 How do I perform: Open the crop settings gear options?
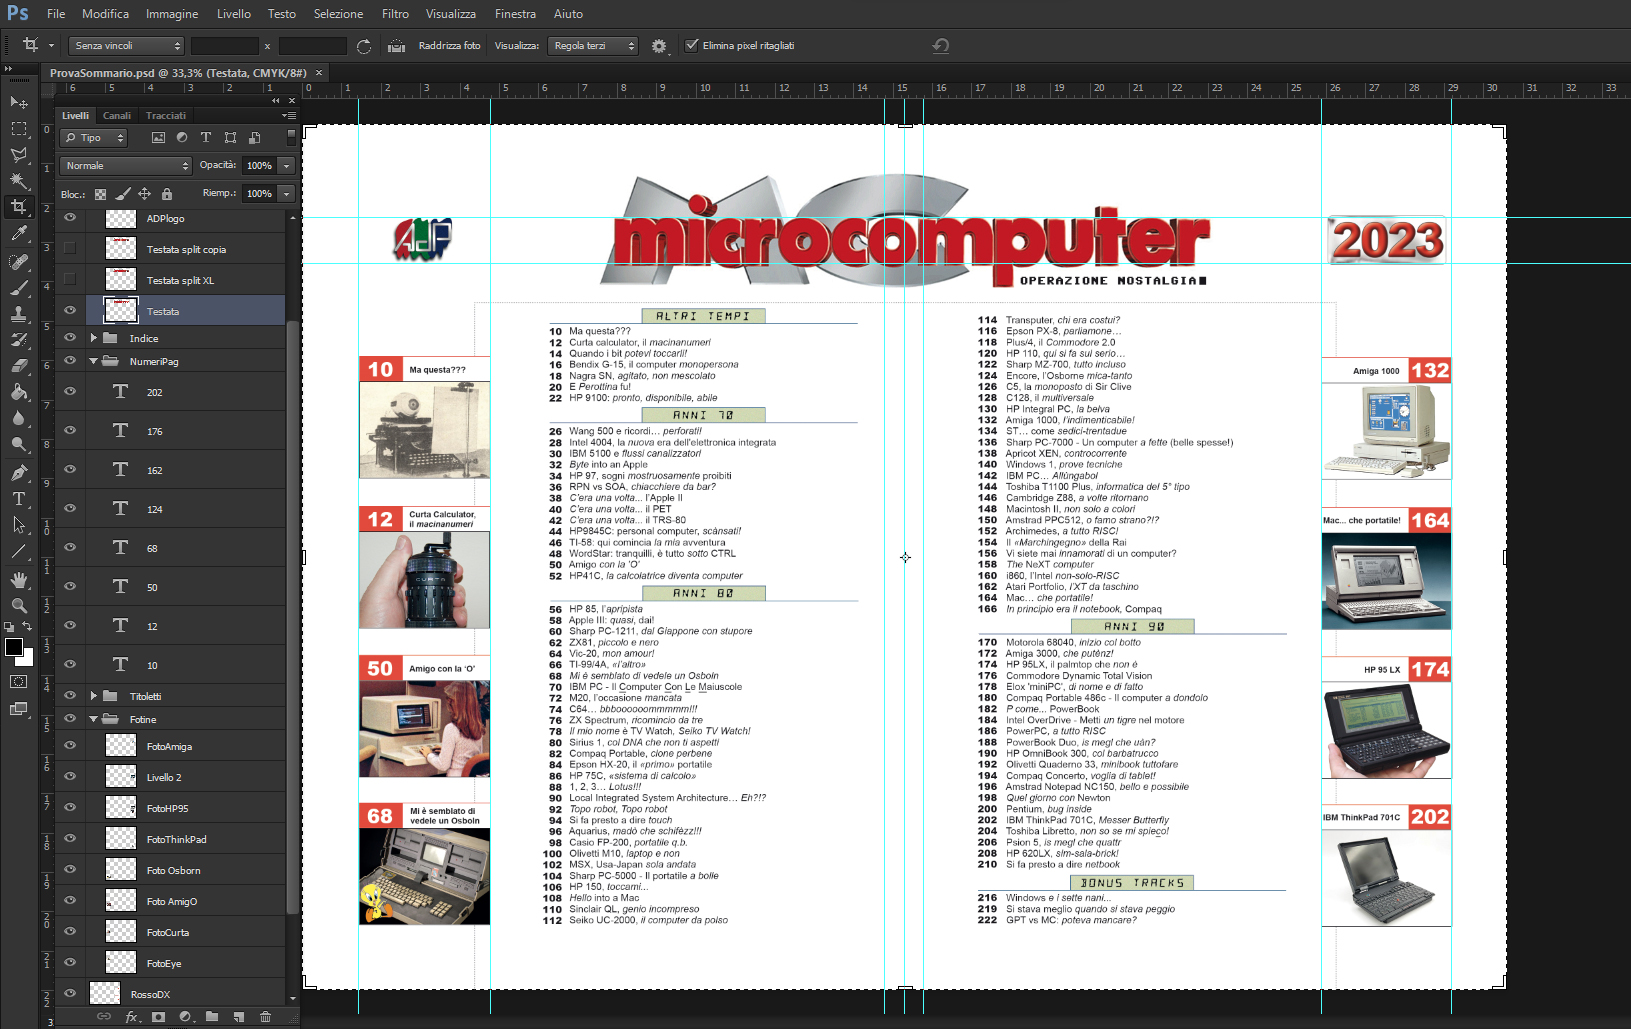(658, 46)
